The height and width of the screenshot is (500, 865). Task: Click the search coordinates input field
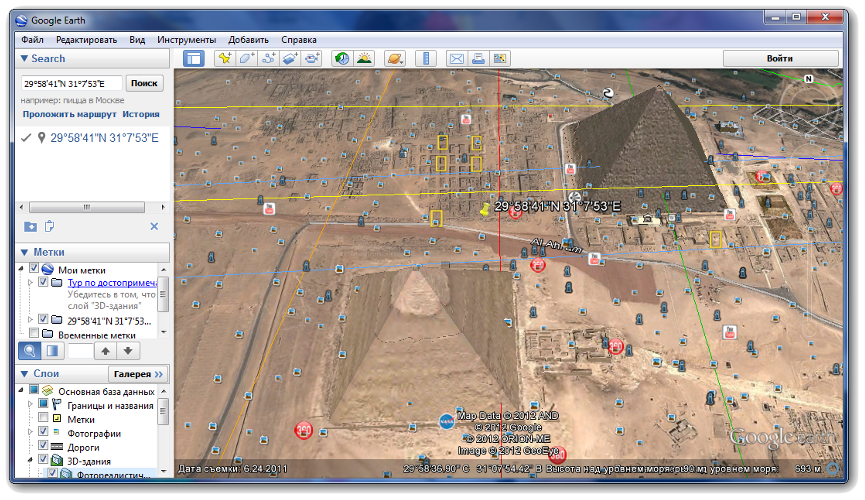click(x=72, y=84)
